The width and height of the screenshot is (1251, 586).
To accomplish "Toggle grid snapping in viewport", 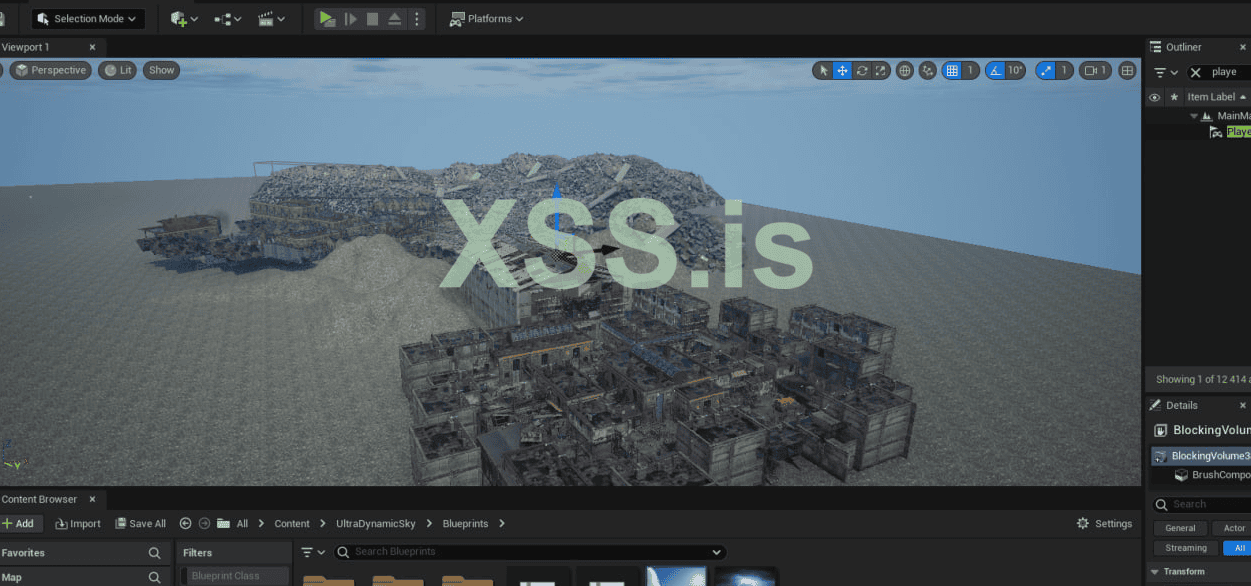I will point(952,70).
